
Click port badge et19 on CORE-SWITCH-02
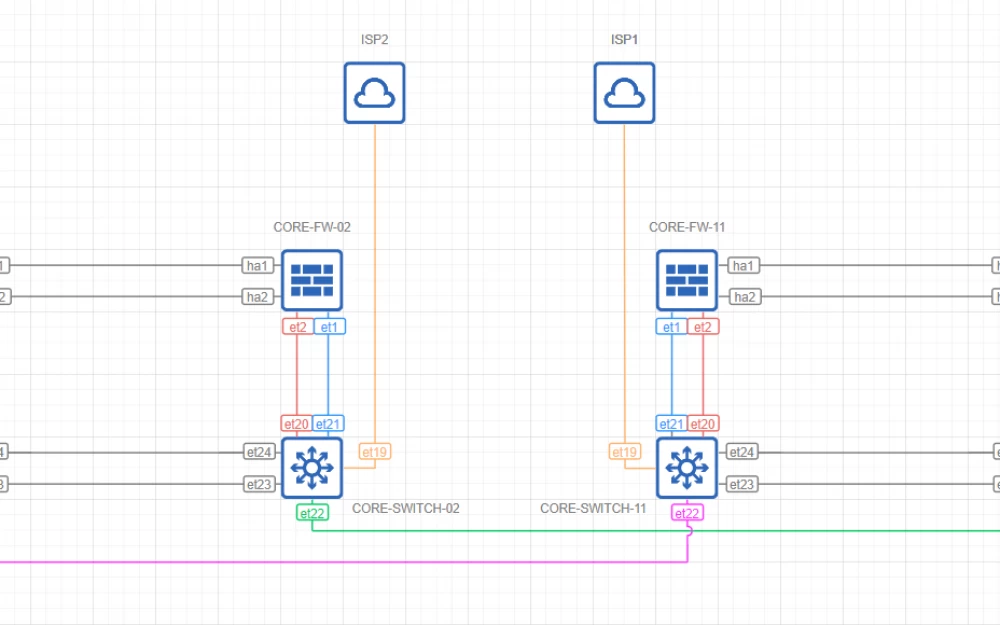tap(375, 452)
